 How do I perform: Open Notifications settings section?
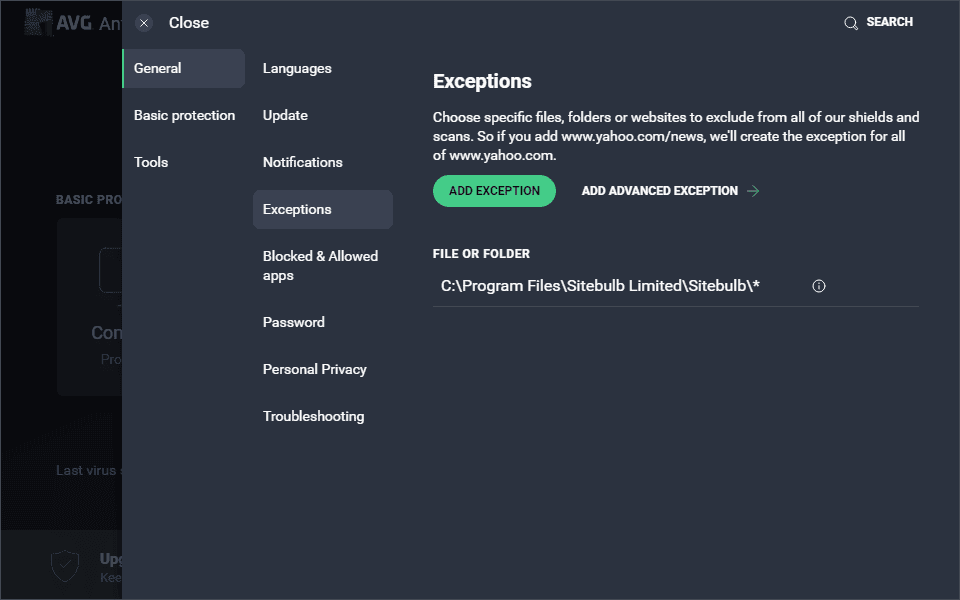[x=302, y=162]
